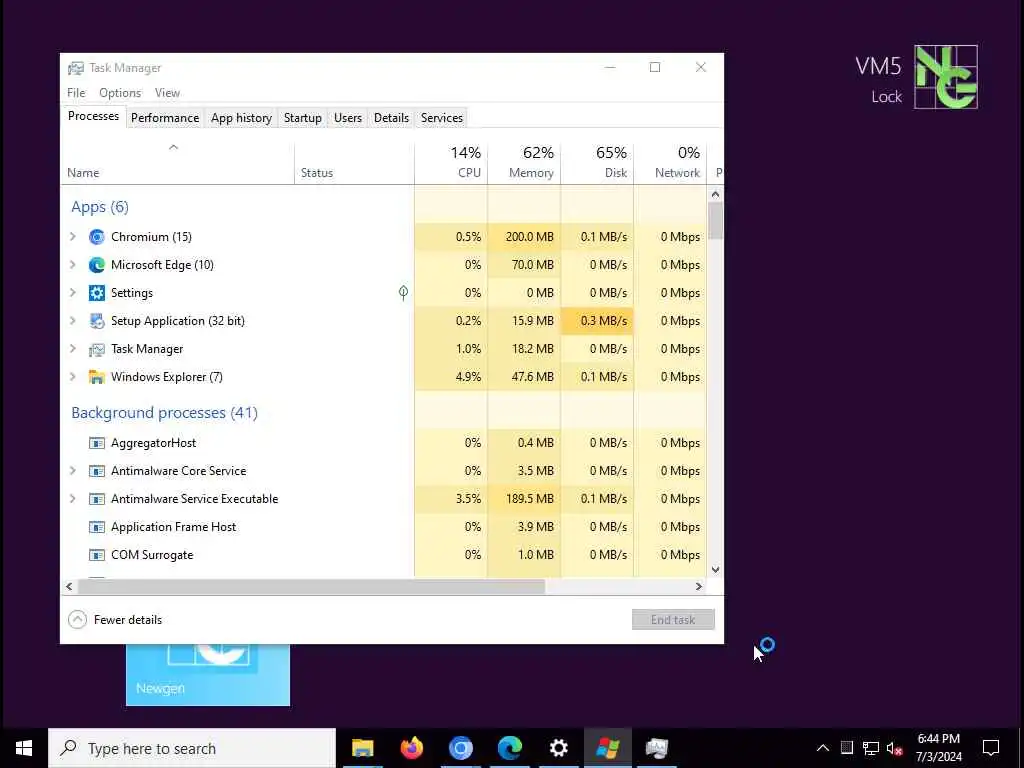1024x768 pixels.
Task: Open the Options menu
Action: click(x=120, y=93)
